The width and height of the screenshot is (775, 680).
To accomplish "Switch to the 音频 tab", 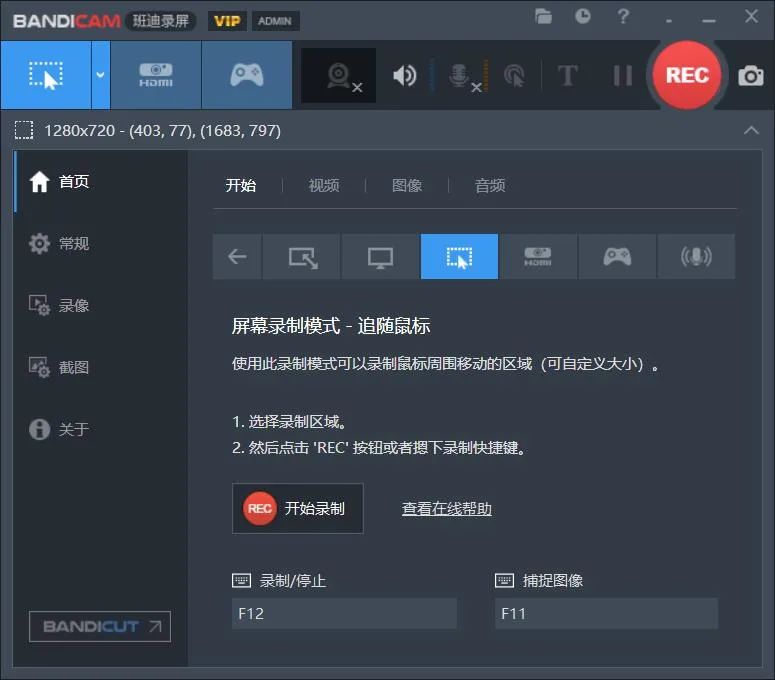I will click(490, 185).
